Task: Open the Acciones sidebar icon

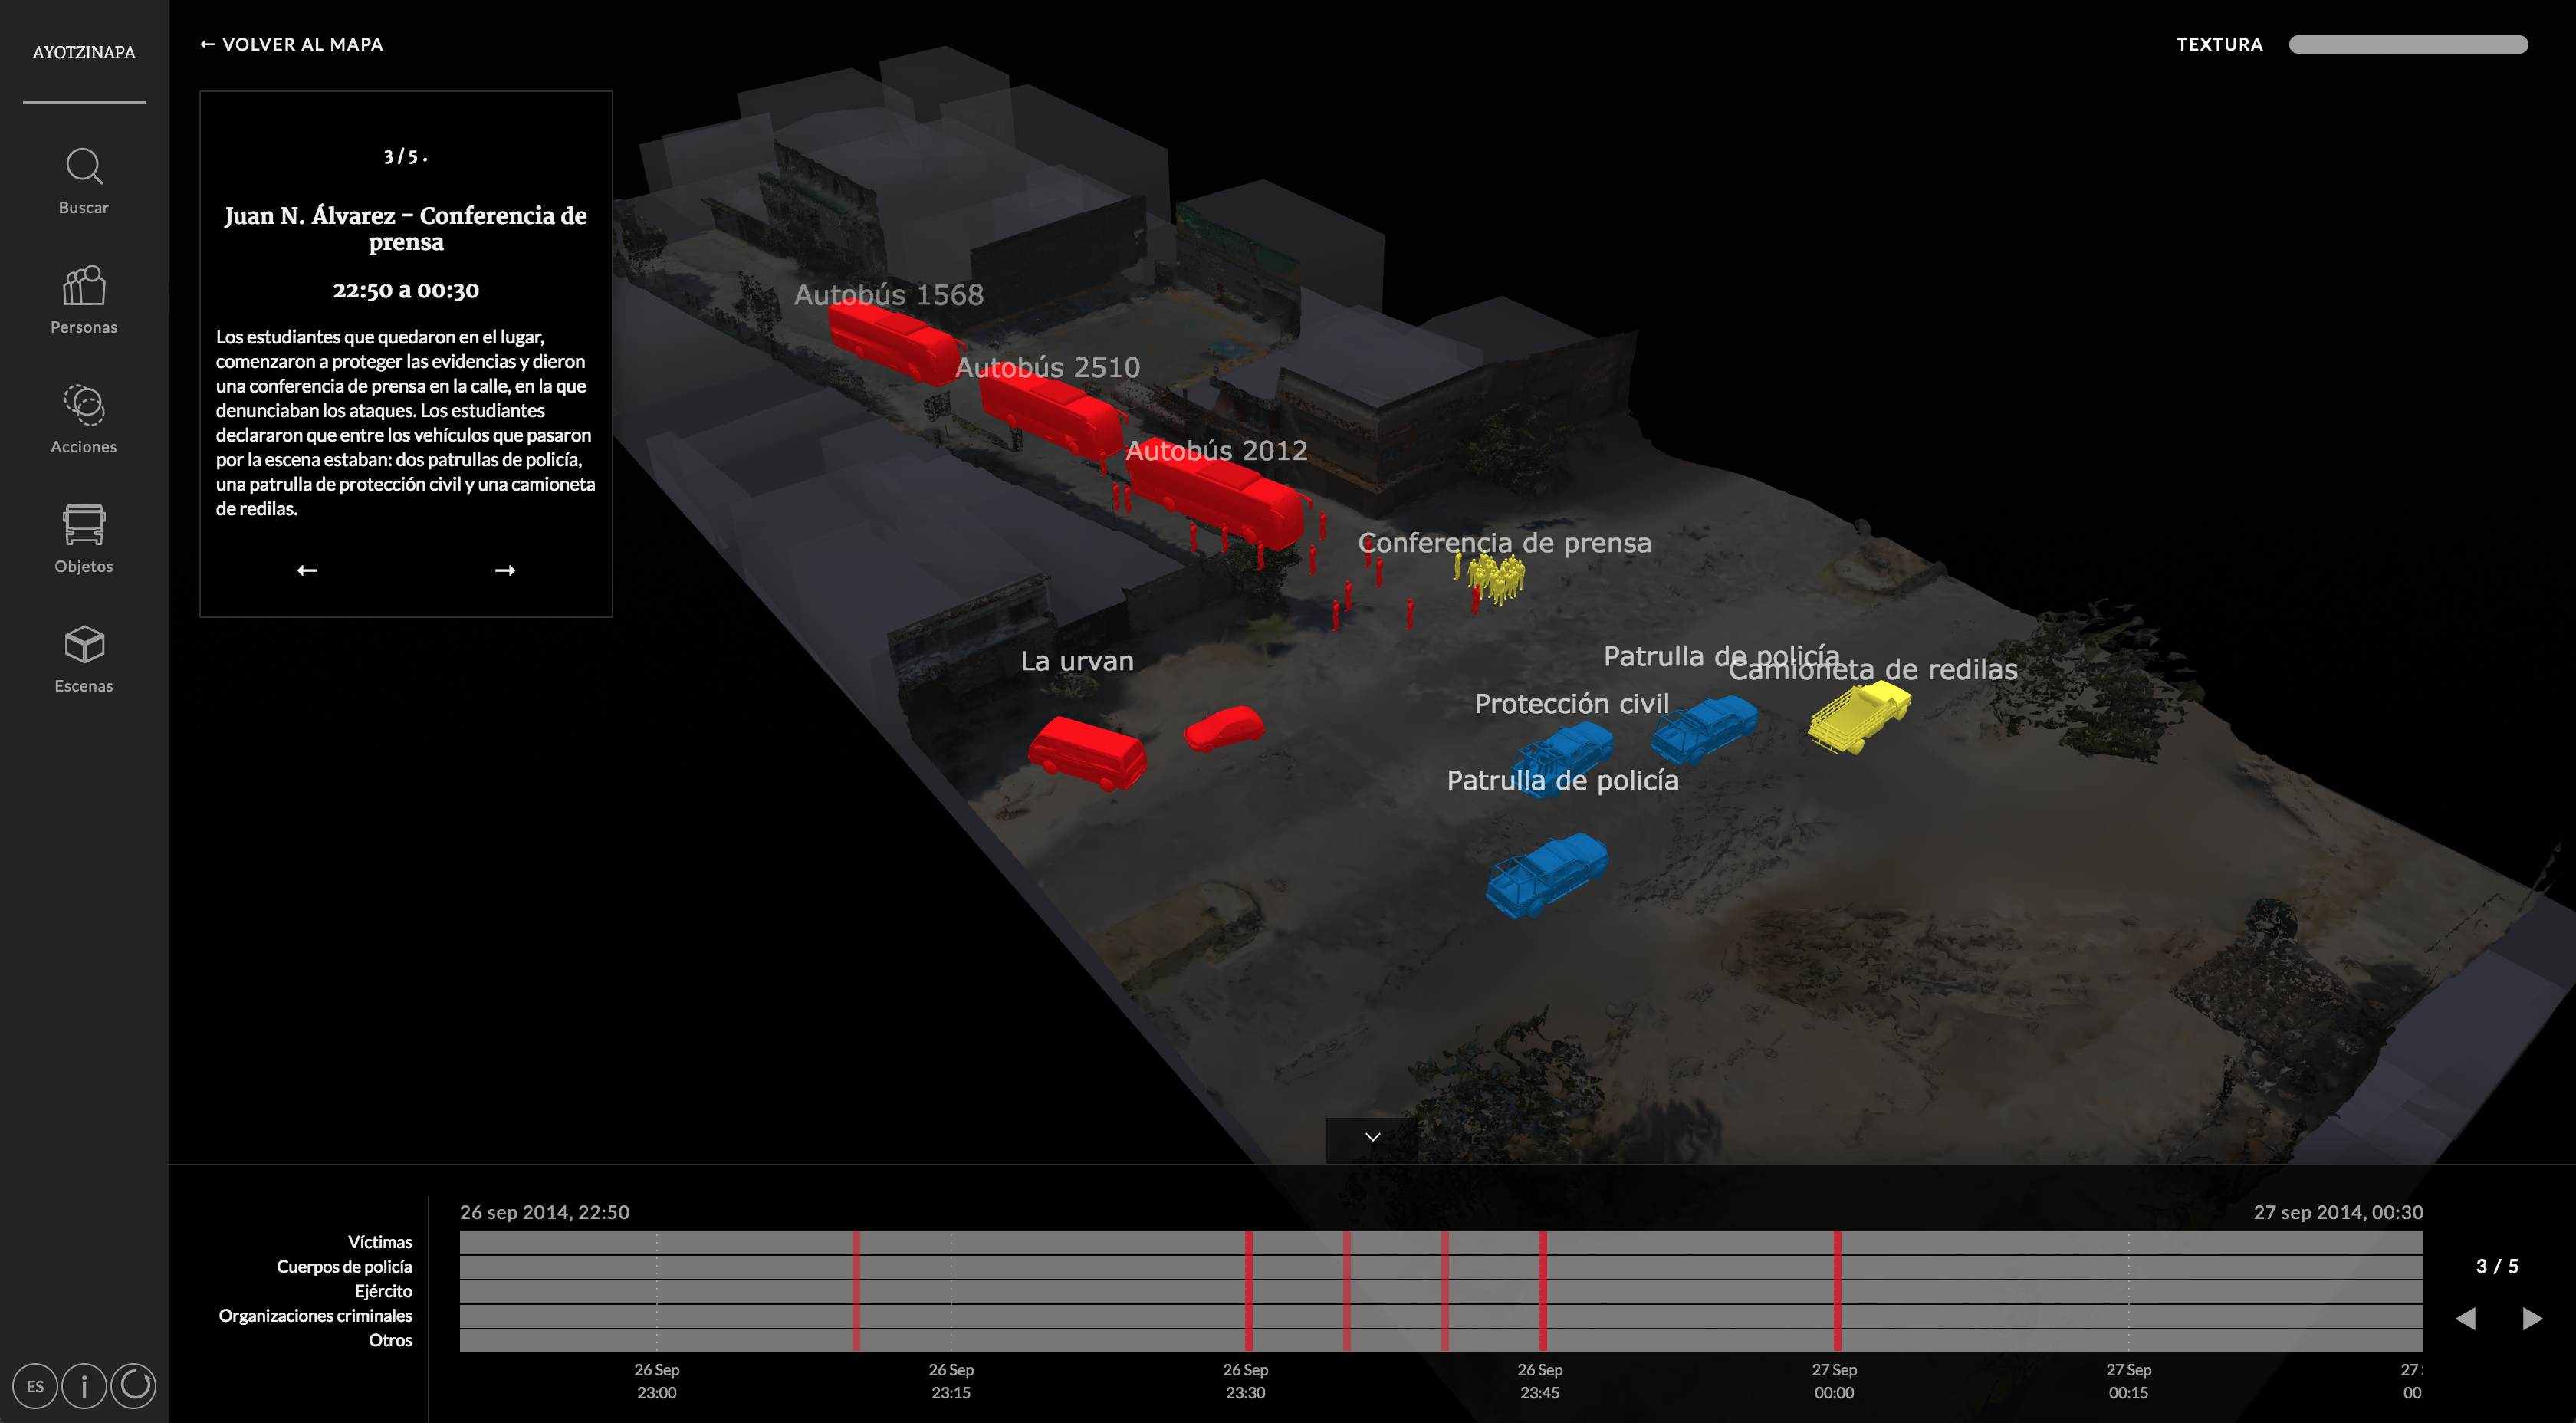Action: [x=84, y=406]
